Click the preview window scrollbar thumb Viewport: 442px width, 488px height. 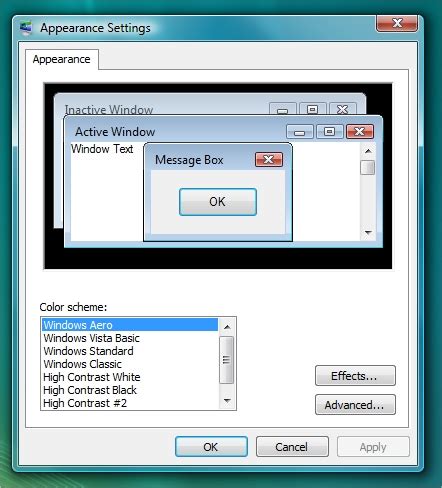click(x=368, y=168)
